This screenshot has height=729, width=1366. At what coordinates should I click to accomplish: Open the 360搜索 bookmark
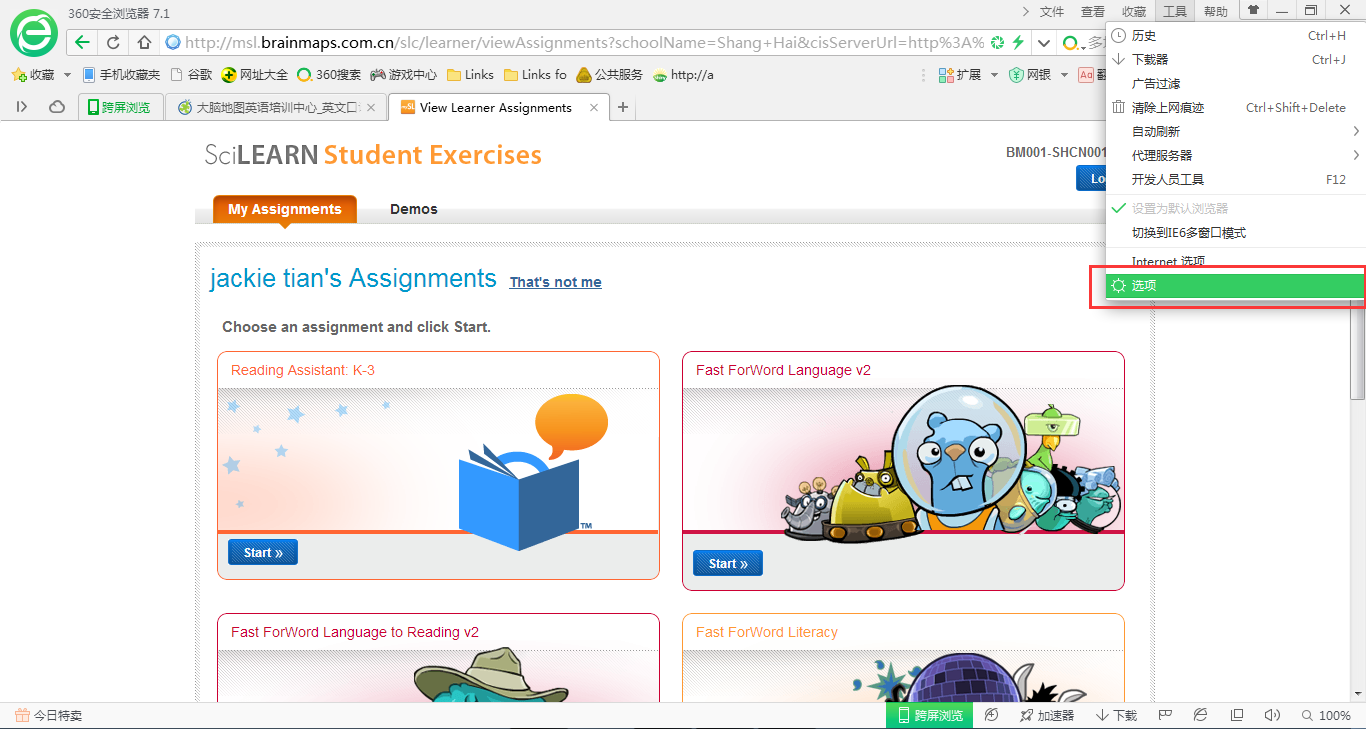click(329, 75)
